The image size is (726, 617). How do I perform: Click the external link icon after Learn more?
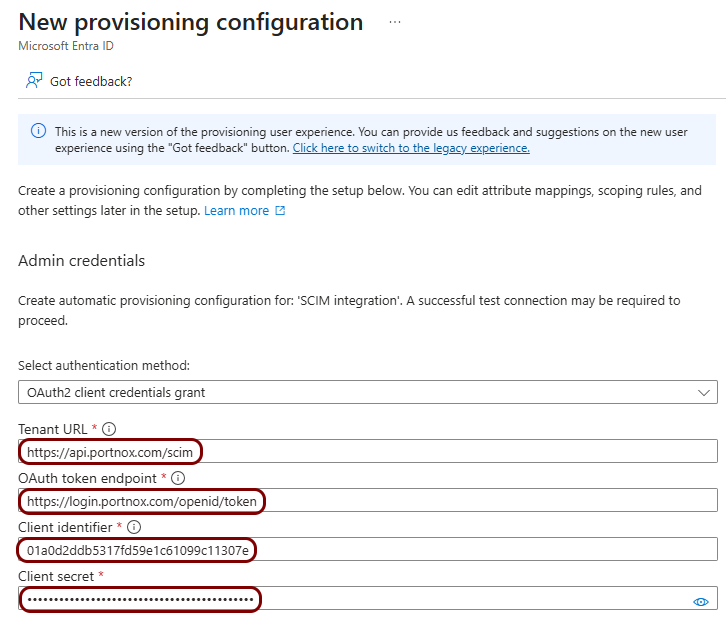280,211
